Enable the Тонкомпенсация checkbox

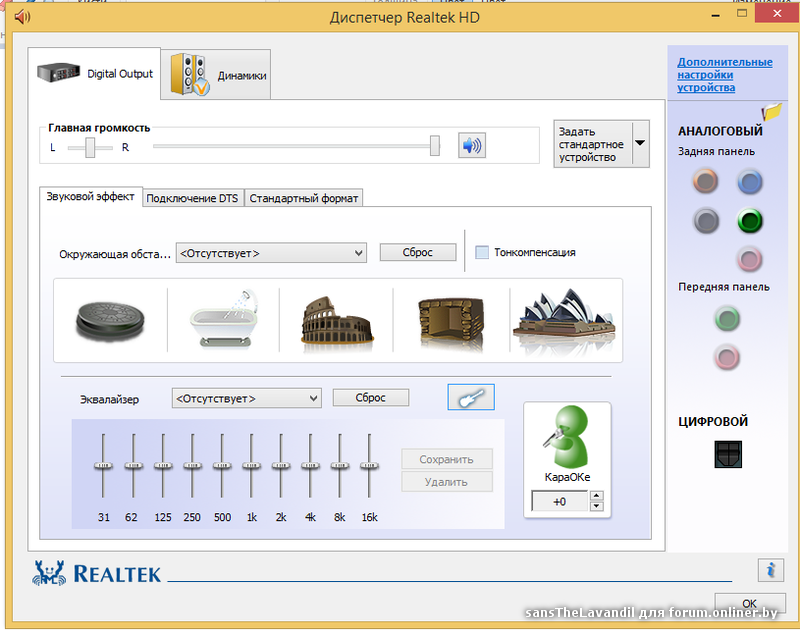click(x=482, y=252)
